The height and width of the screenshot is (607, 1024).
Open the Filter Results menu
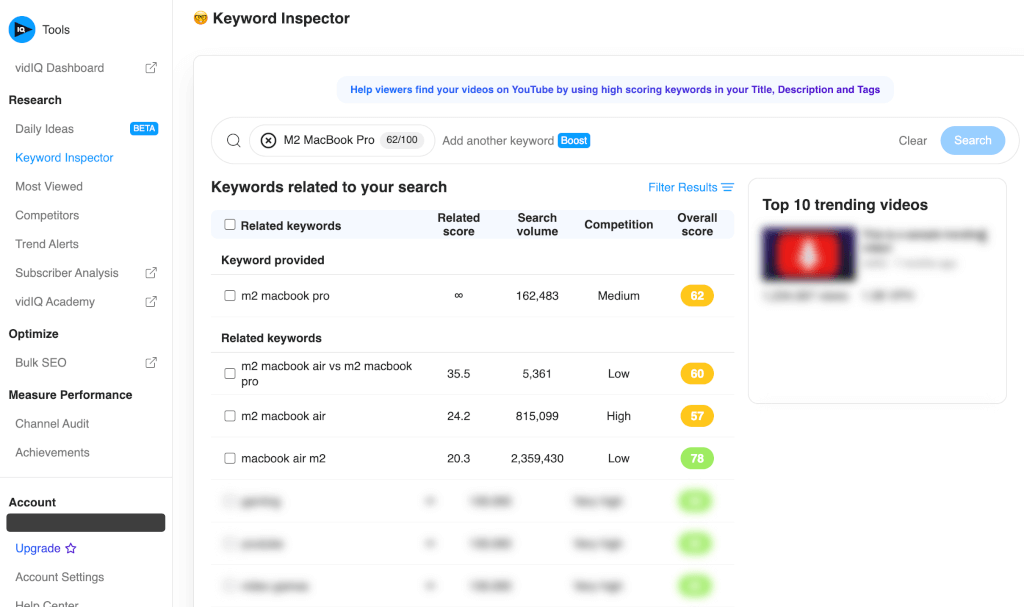tap(690, 187)
